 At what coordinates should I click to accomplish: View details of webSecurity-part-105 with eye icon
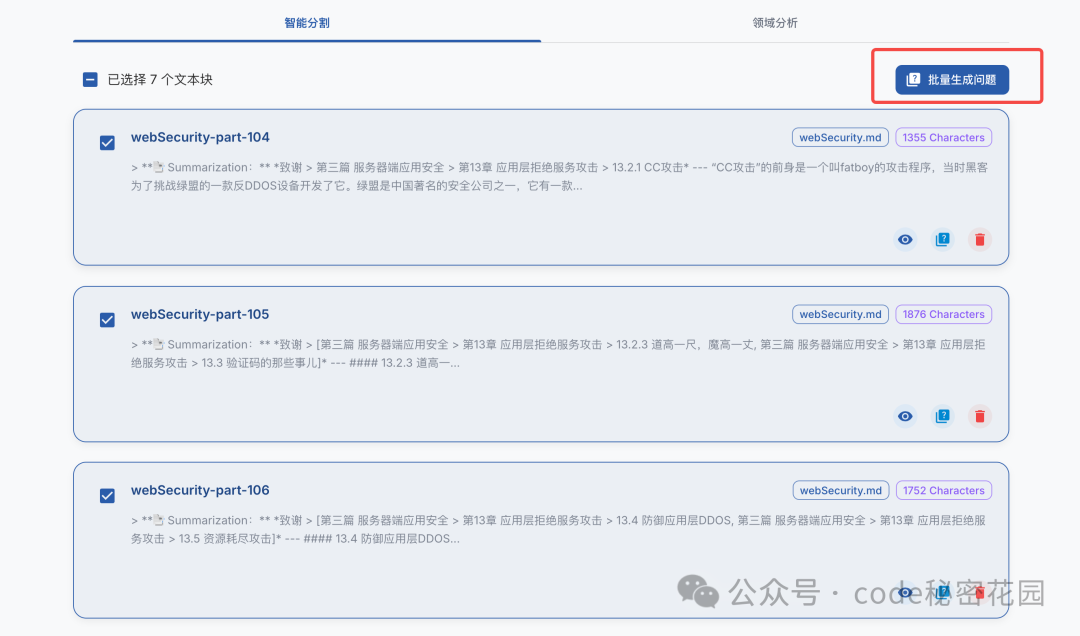click(x=905, y=416)
